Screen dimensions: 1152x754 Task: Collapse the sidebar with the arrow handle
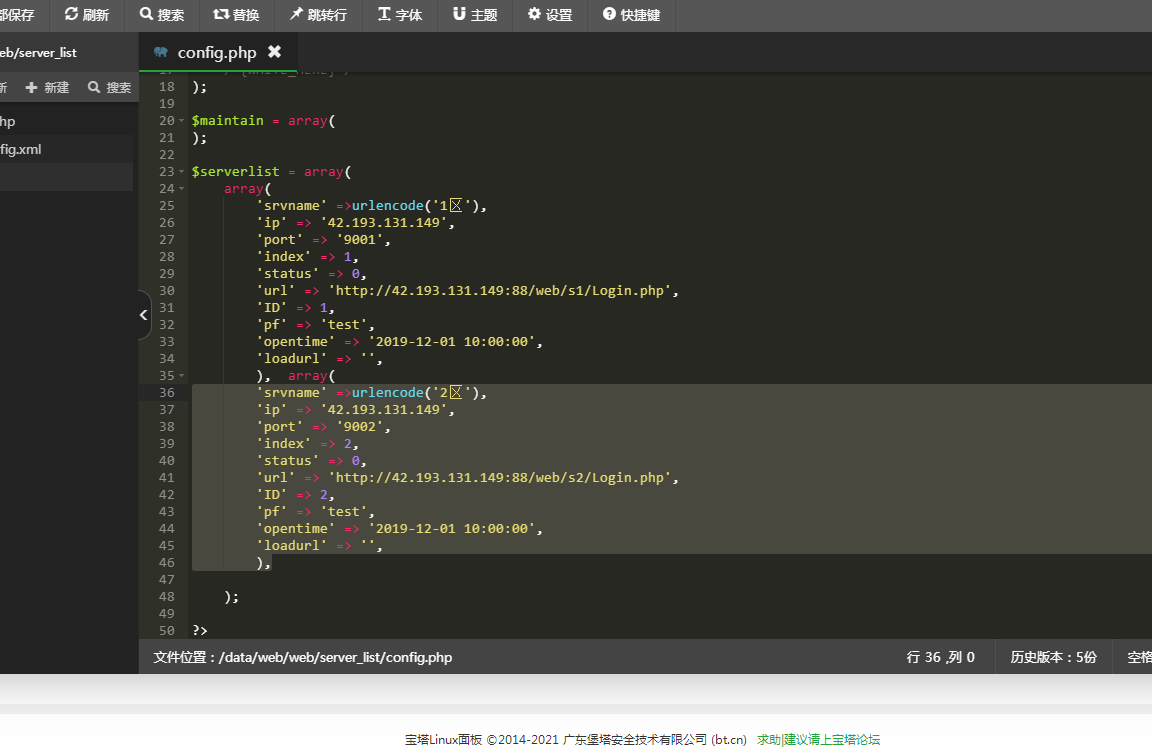[143, 315]
